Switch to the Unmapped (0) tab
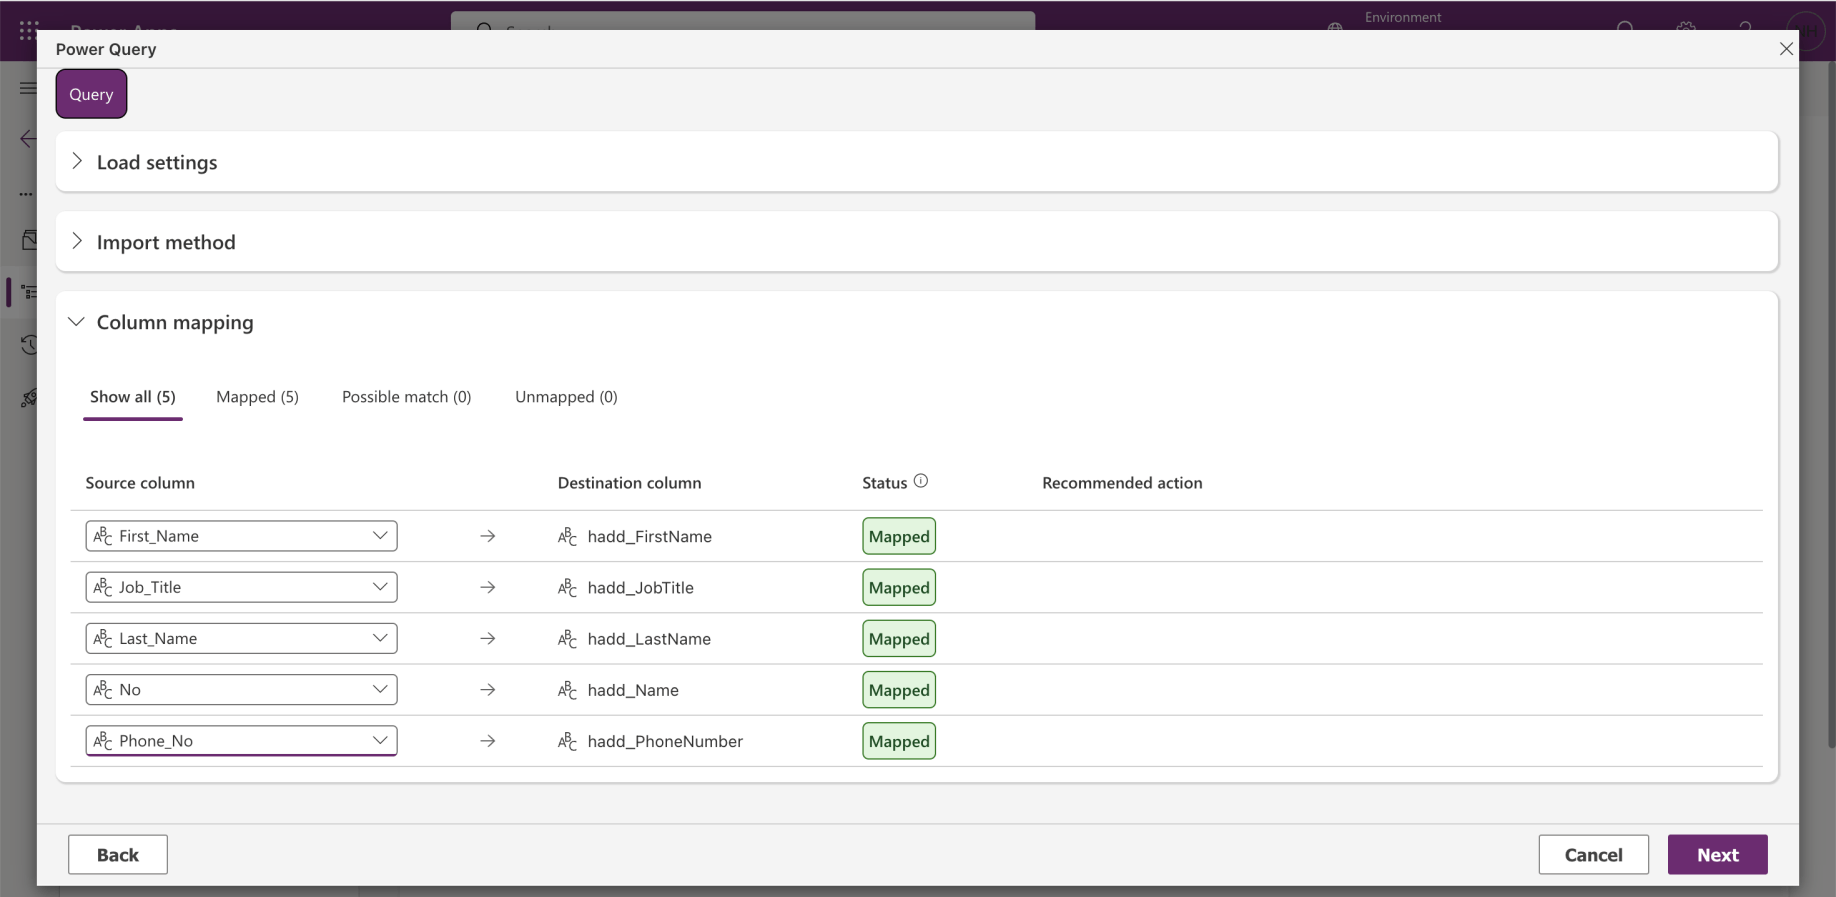 (566, 397)
